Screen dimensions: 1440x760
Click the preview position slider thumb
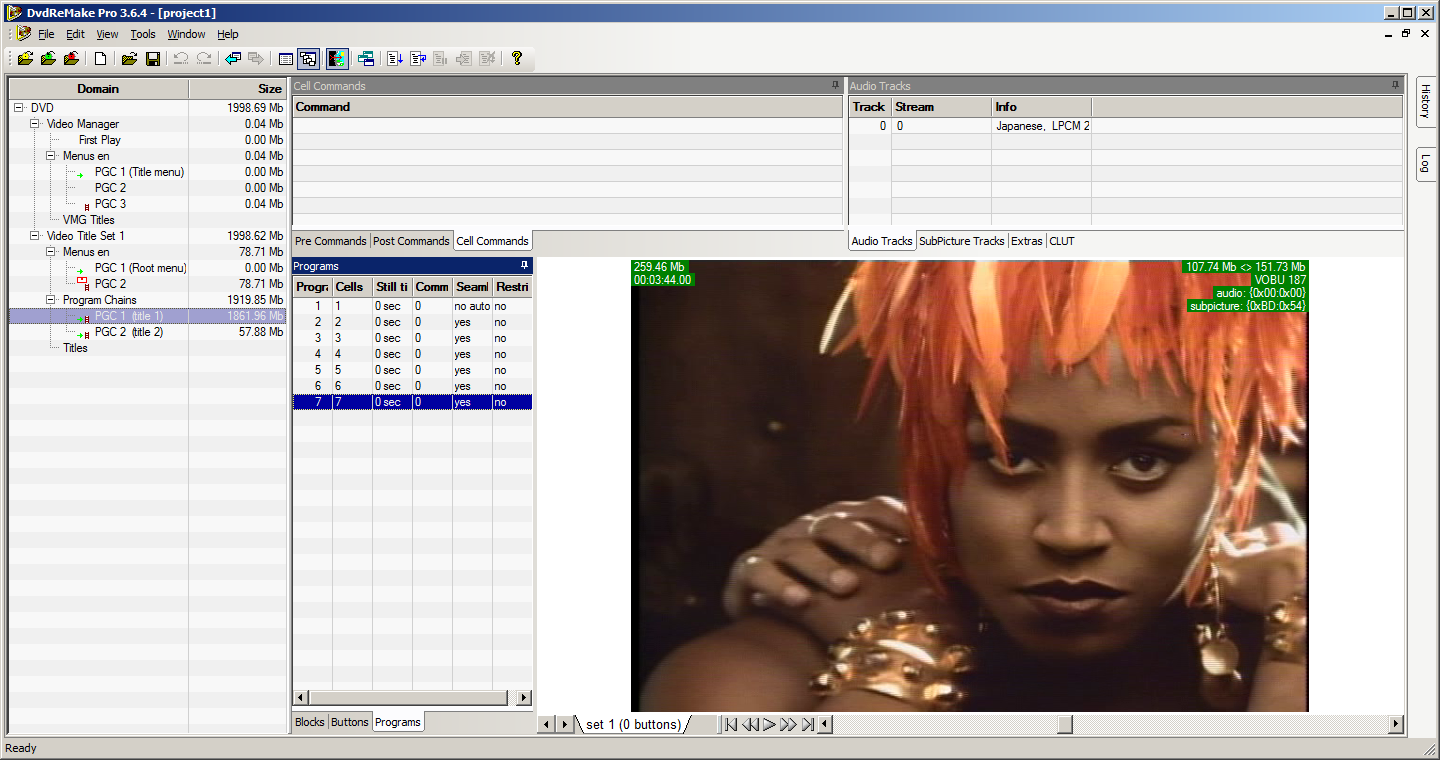(x=1065, y=724)
